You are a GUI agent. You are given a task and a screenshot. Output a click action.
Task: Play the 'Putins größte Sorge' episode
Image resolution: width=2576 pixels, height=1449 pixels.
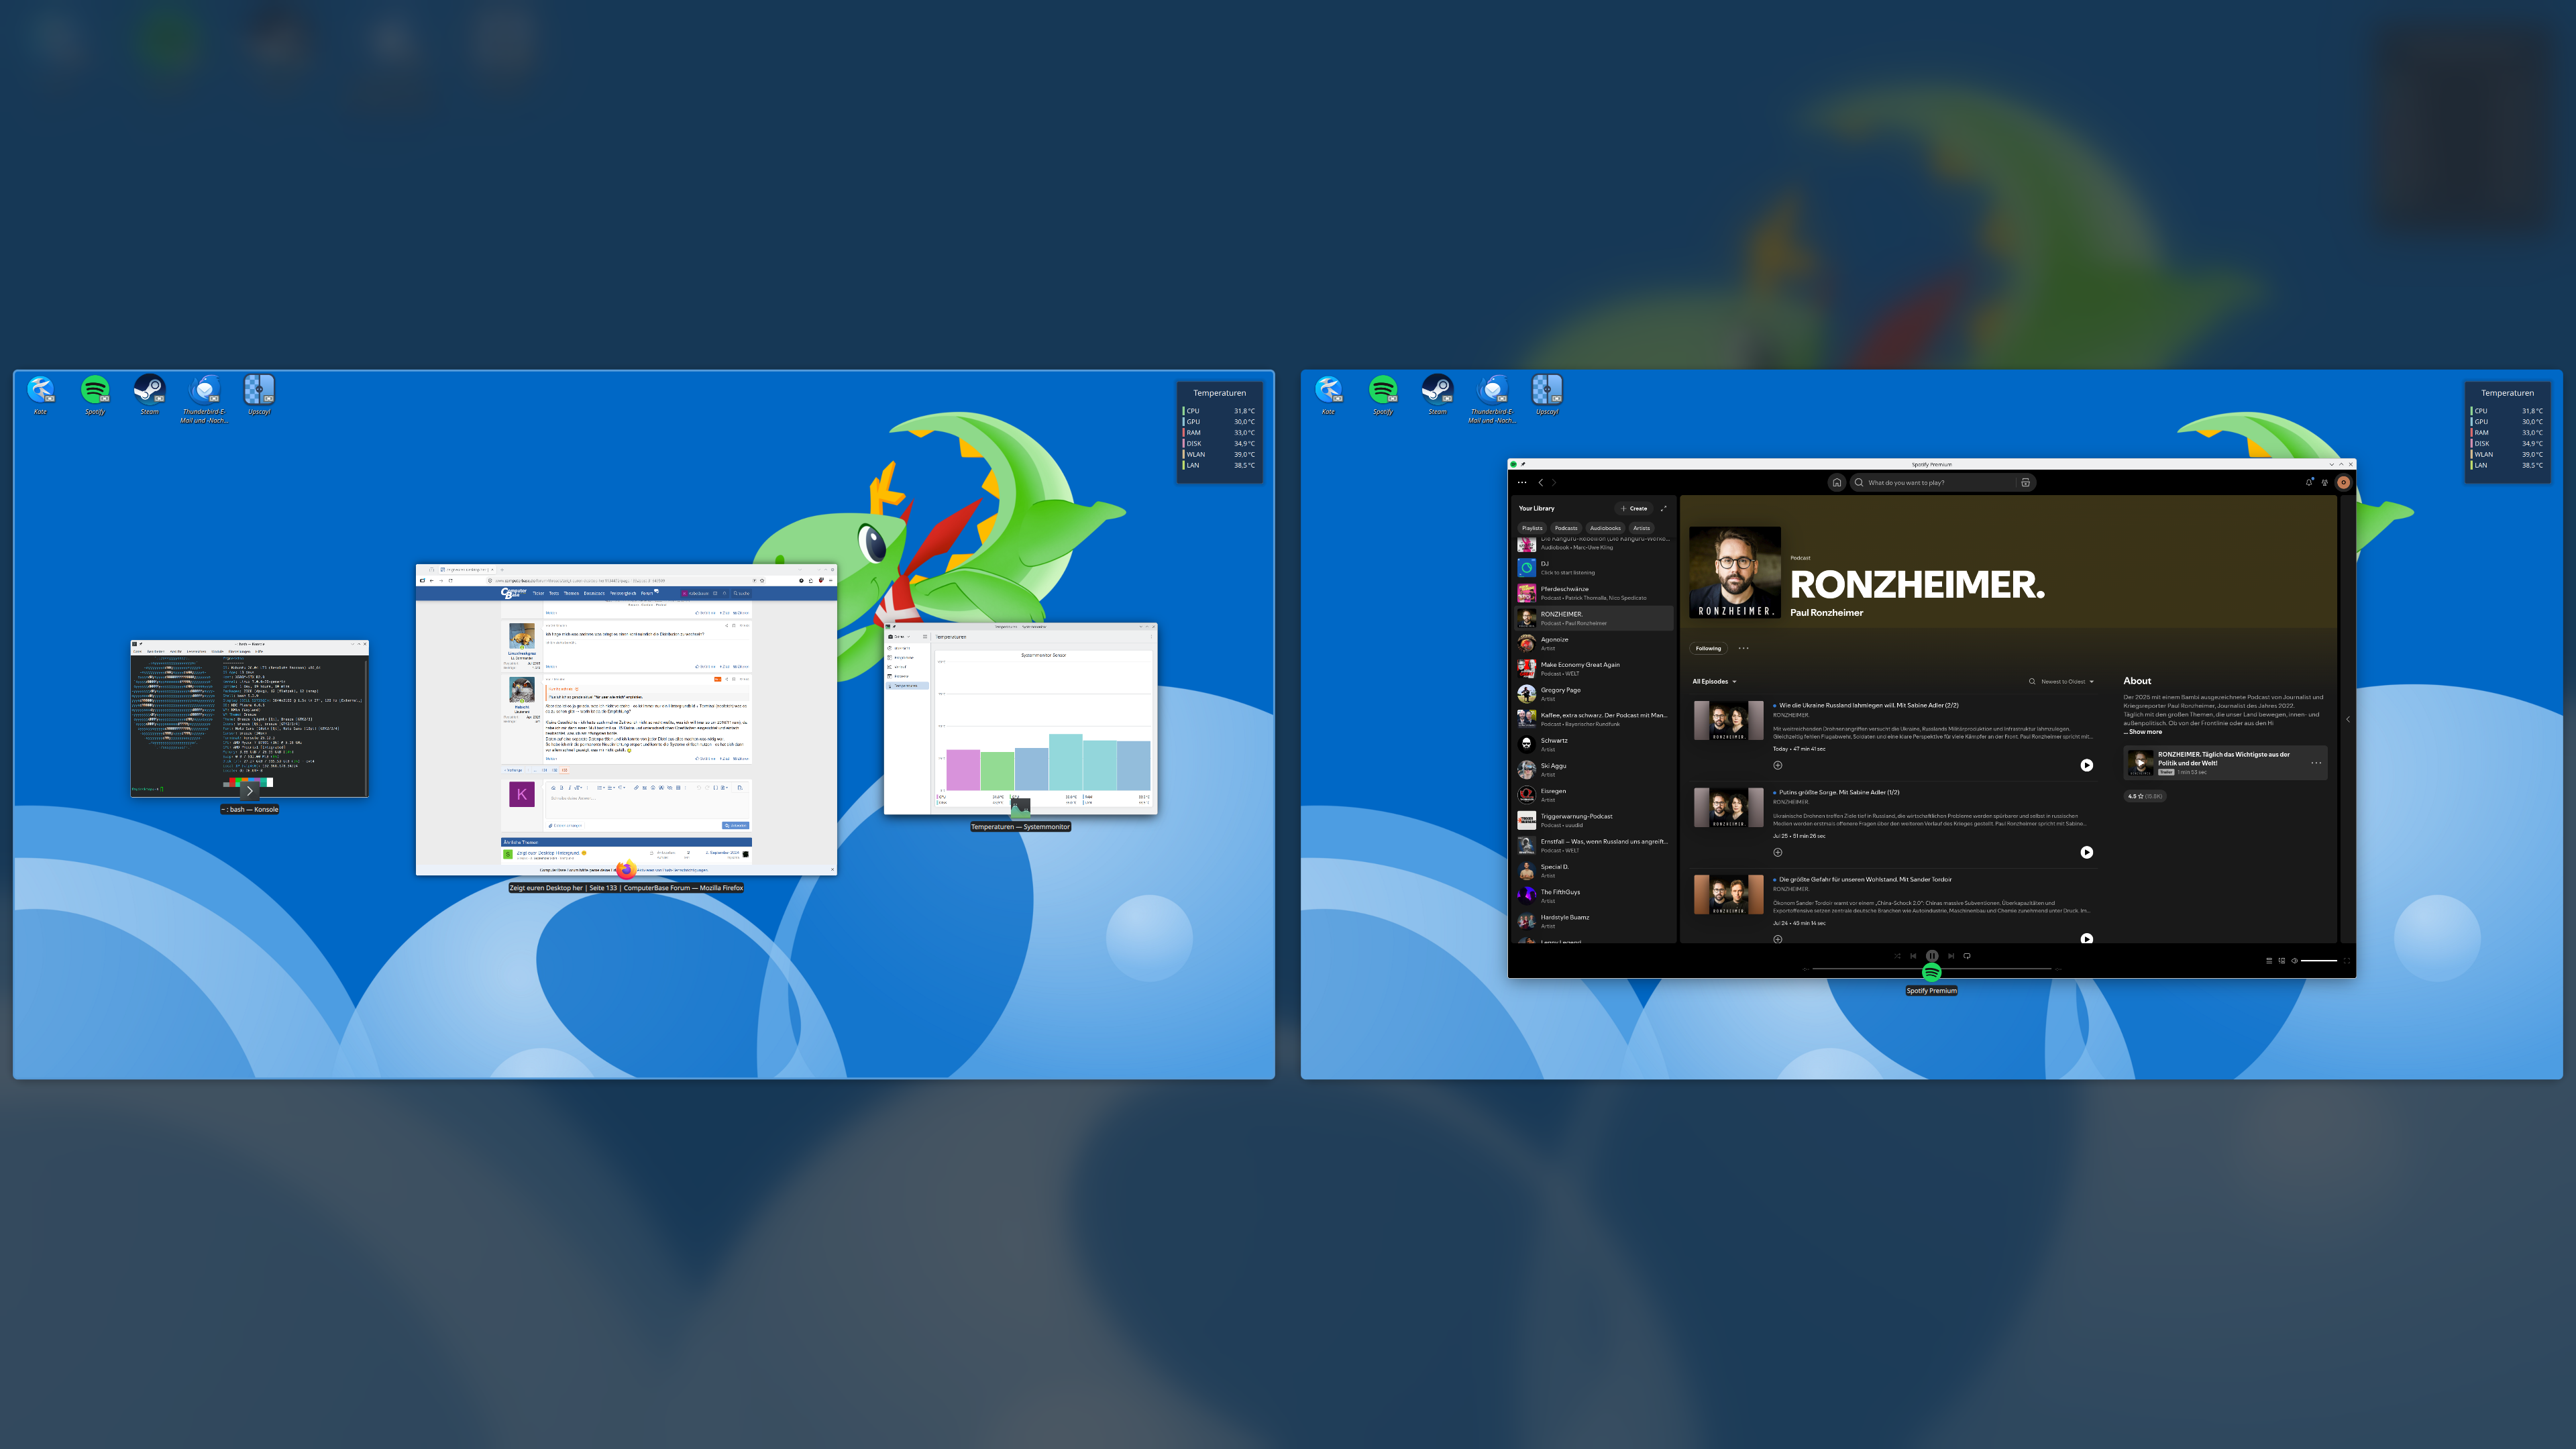click(x=2086, y=852)
